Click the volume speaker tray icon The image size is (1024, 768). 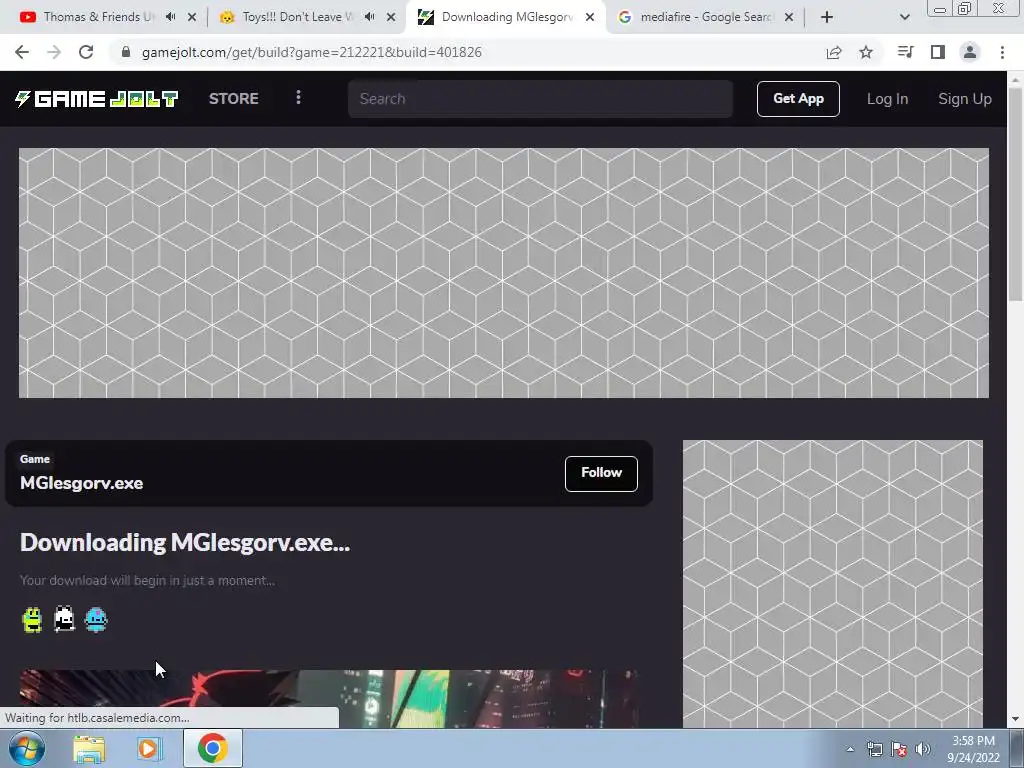click(x=923, y=749)
